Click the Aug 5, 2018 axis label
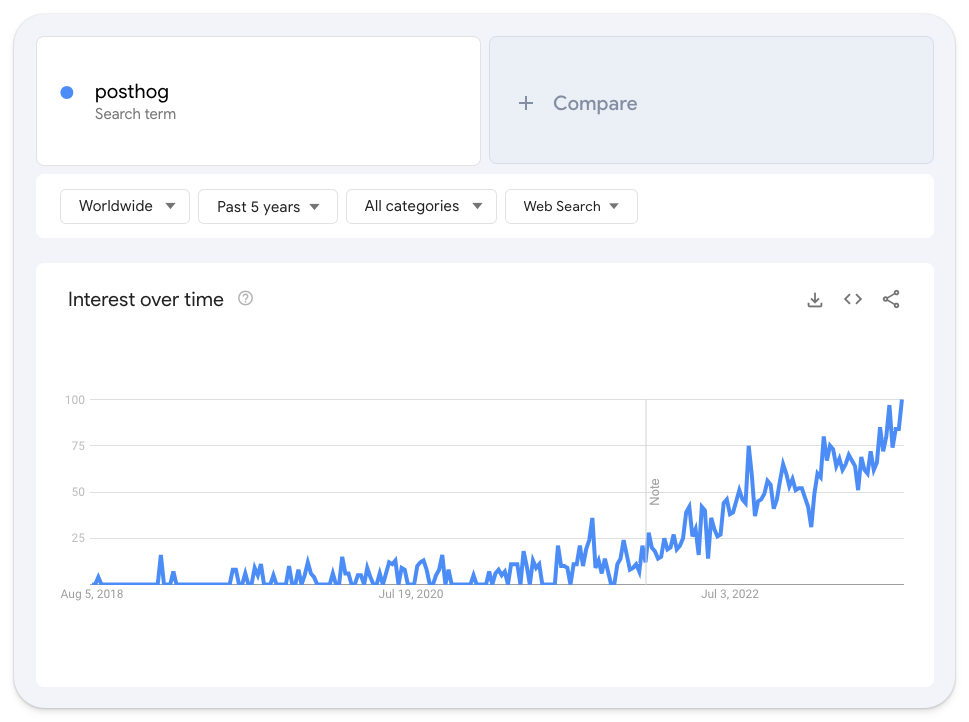This screenshot has width=969, height=722. 90,593
